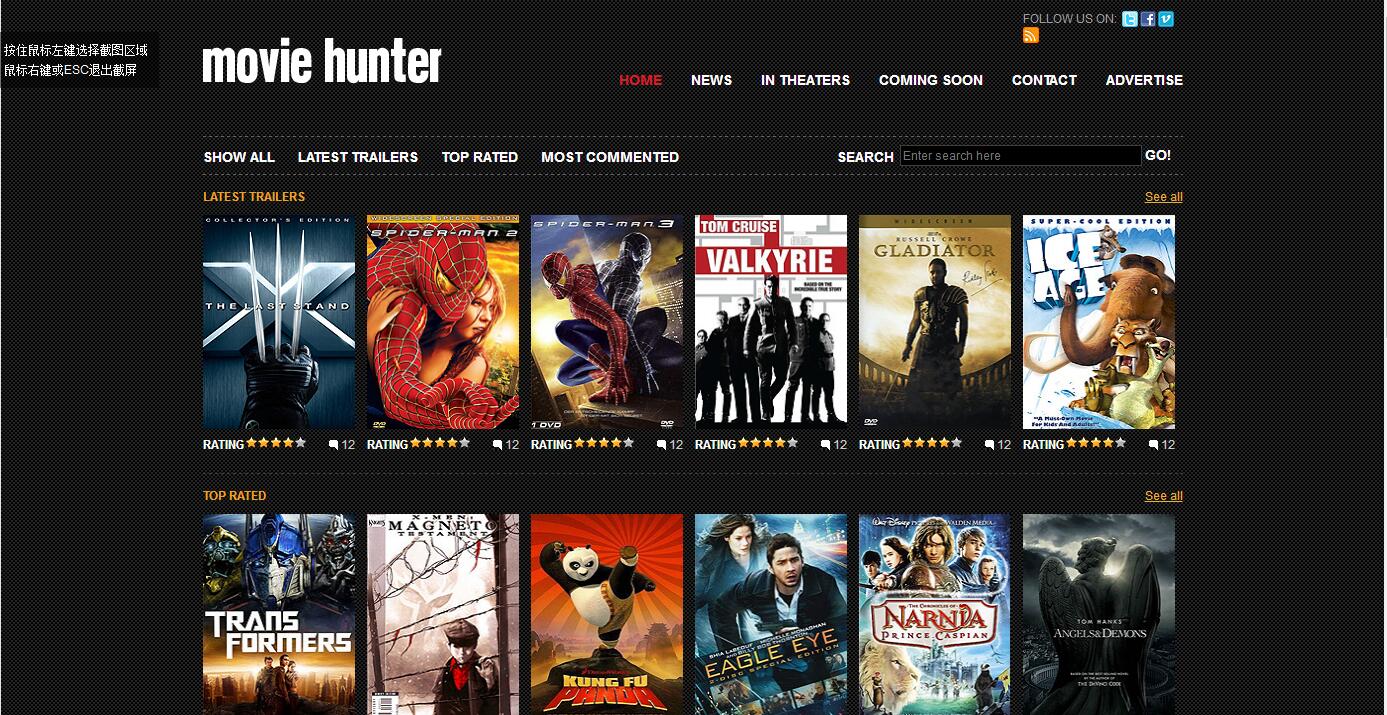Open the Facebook follow icon
The width and height of the screenshot is (1387, 715).
pyautogui.click(x=1148, y=19)
